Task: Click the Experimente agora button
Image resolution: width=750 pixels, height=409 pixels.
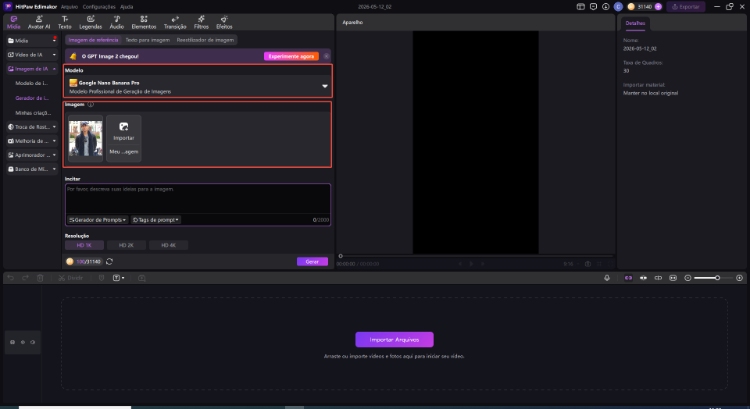Action: tap(291, 56)
